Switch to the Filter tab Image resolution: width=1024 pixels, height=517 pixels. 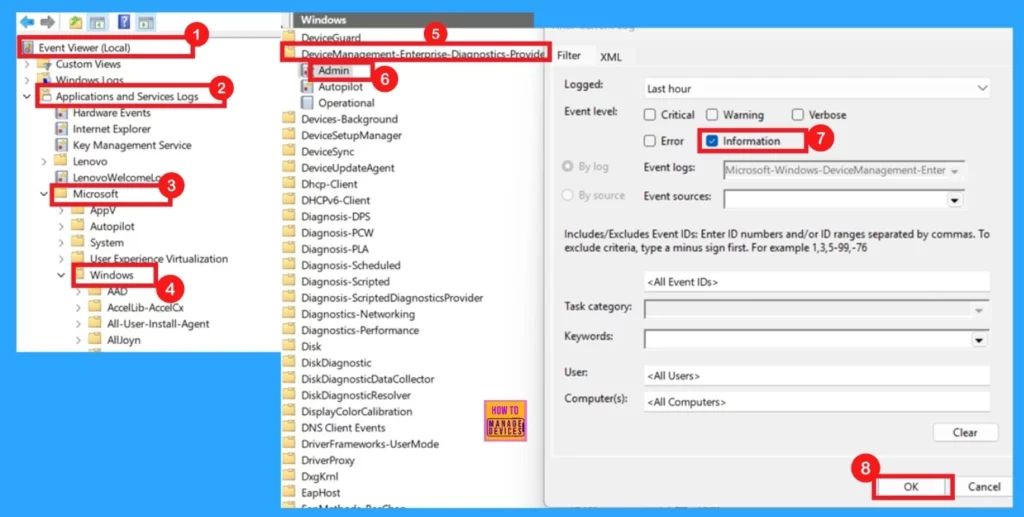[x=568, y=56]
